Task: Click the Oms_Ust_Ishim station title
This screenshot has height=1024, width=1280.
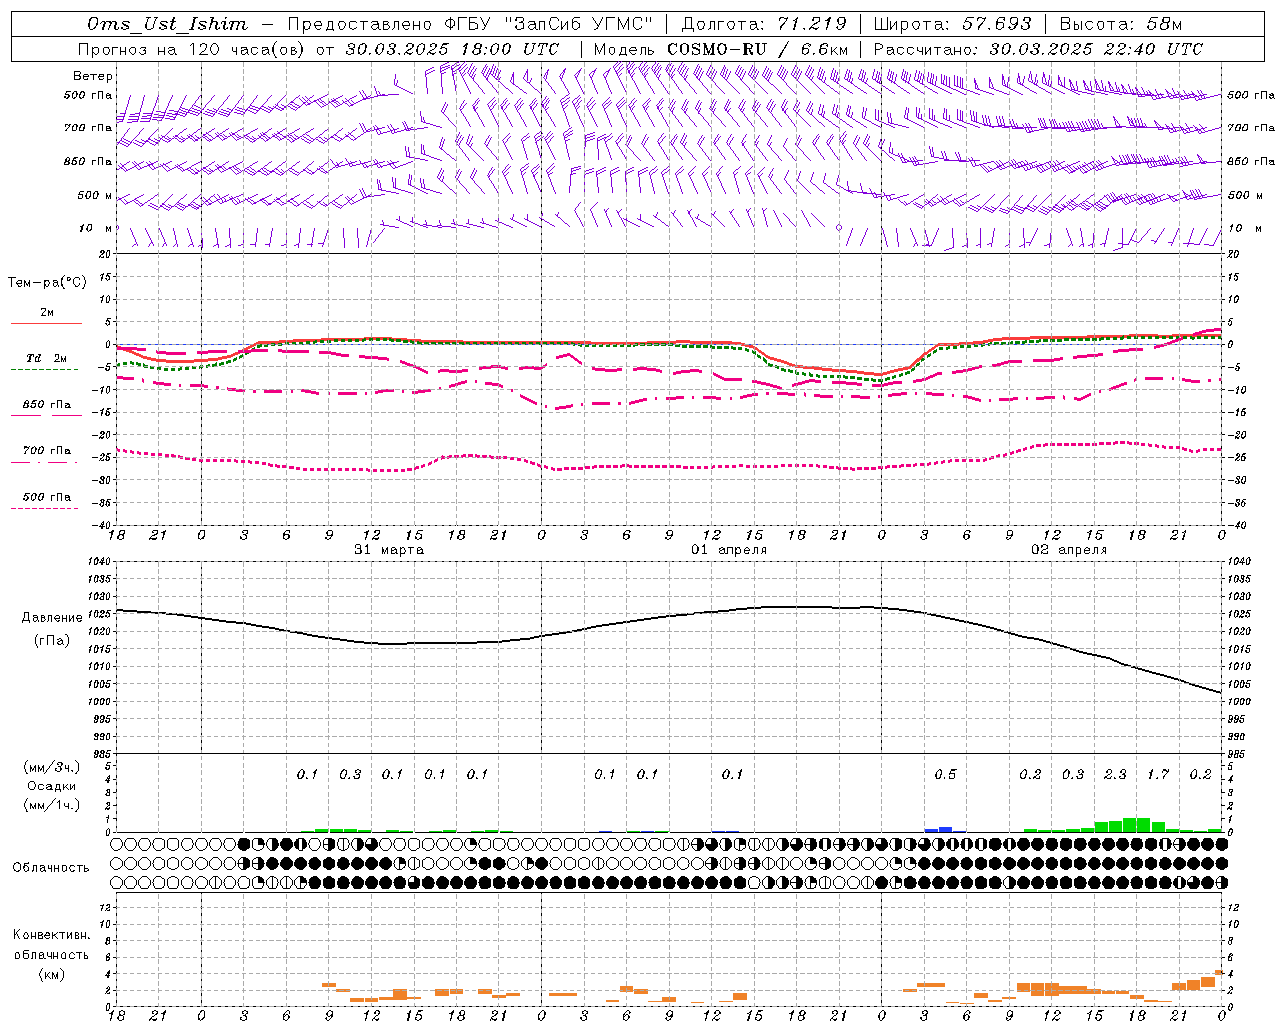Action: click(x=167, y=24)
